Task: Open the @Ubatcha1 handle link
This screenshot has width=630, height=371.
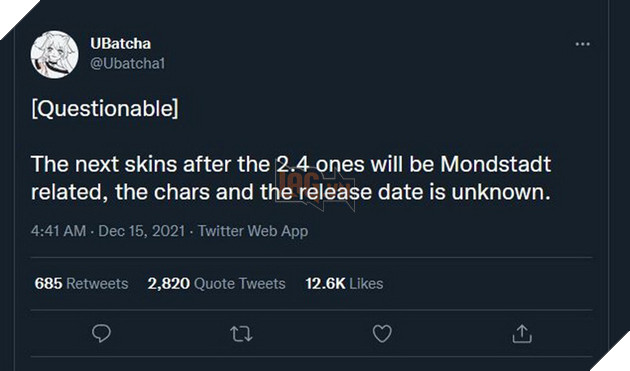Action: pyautogui.click(x=127, y=64)
